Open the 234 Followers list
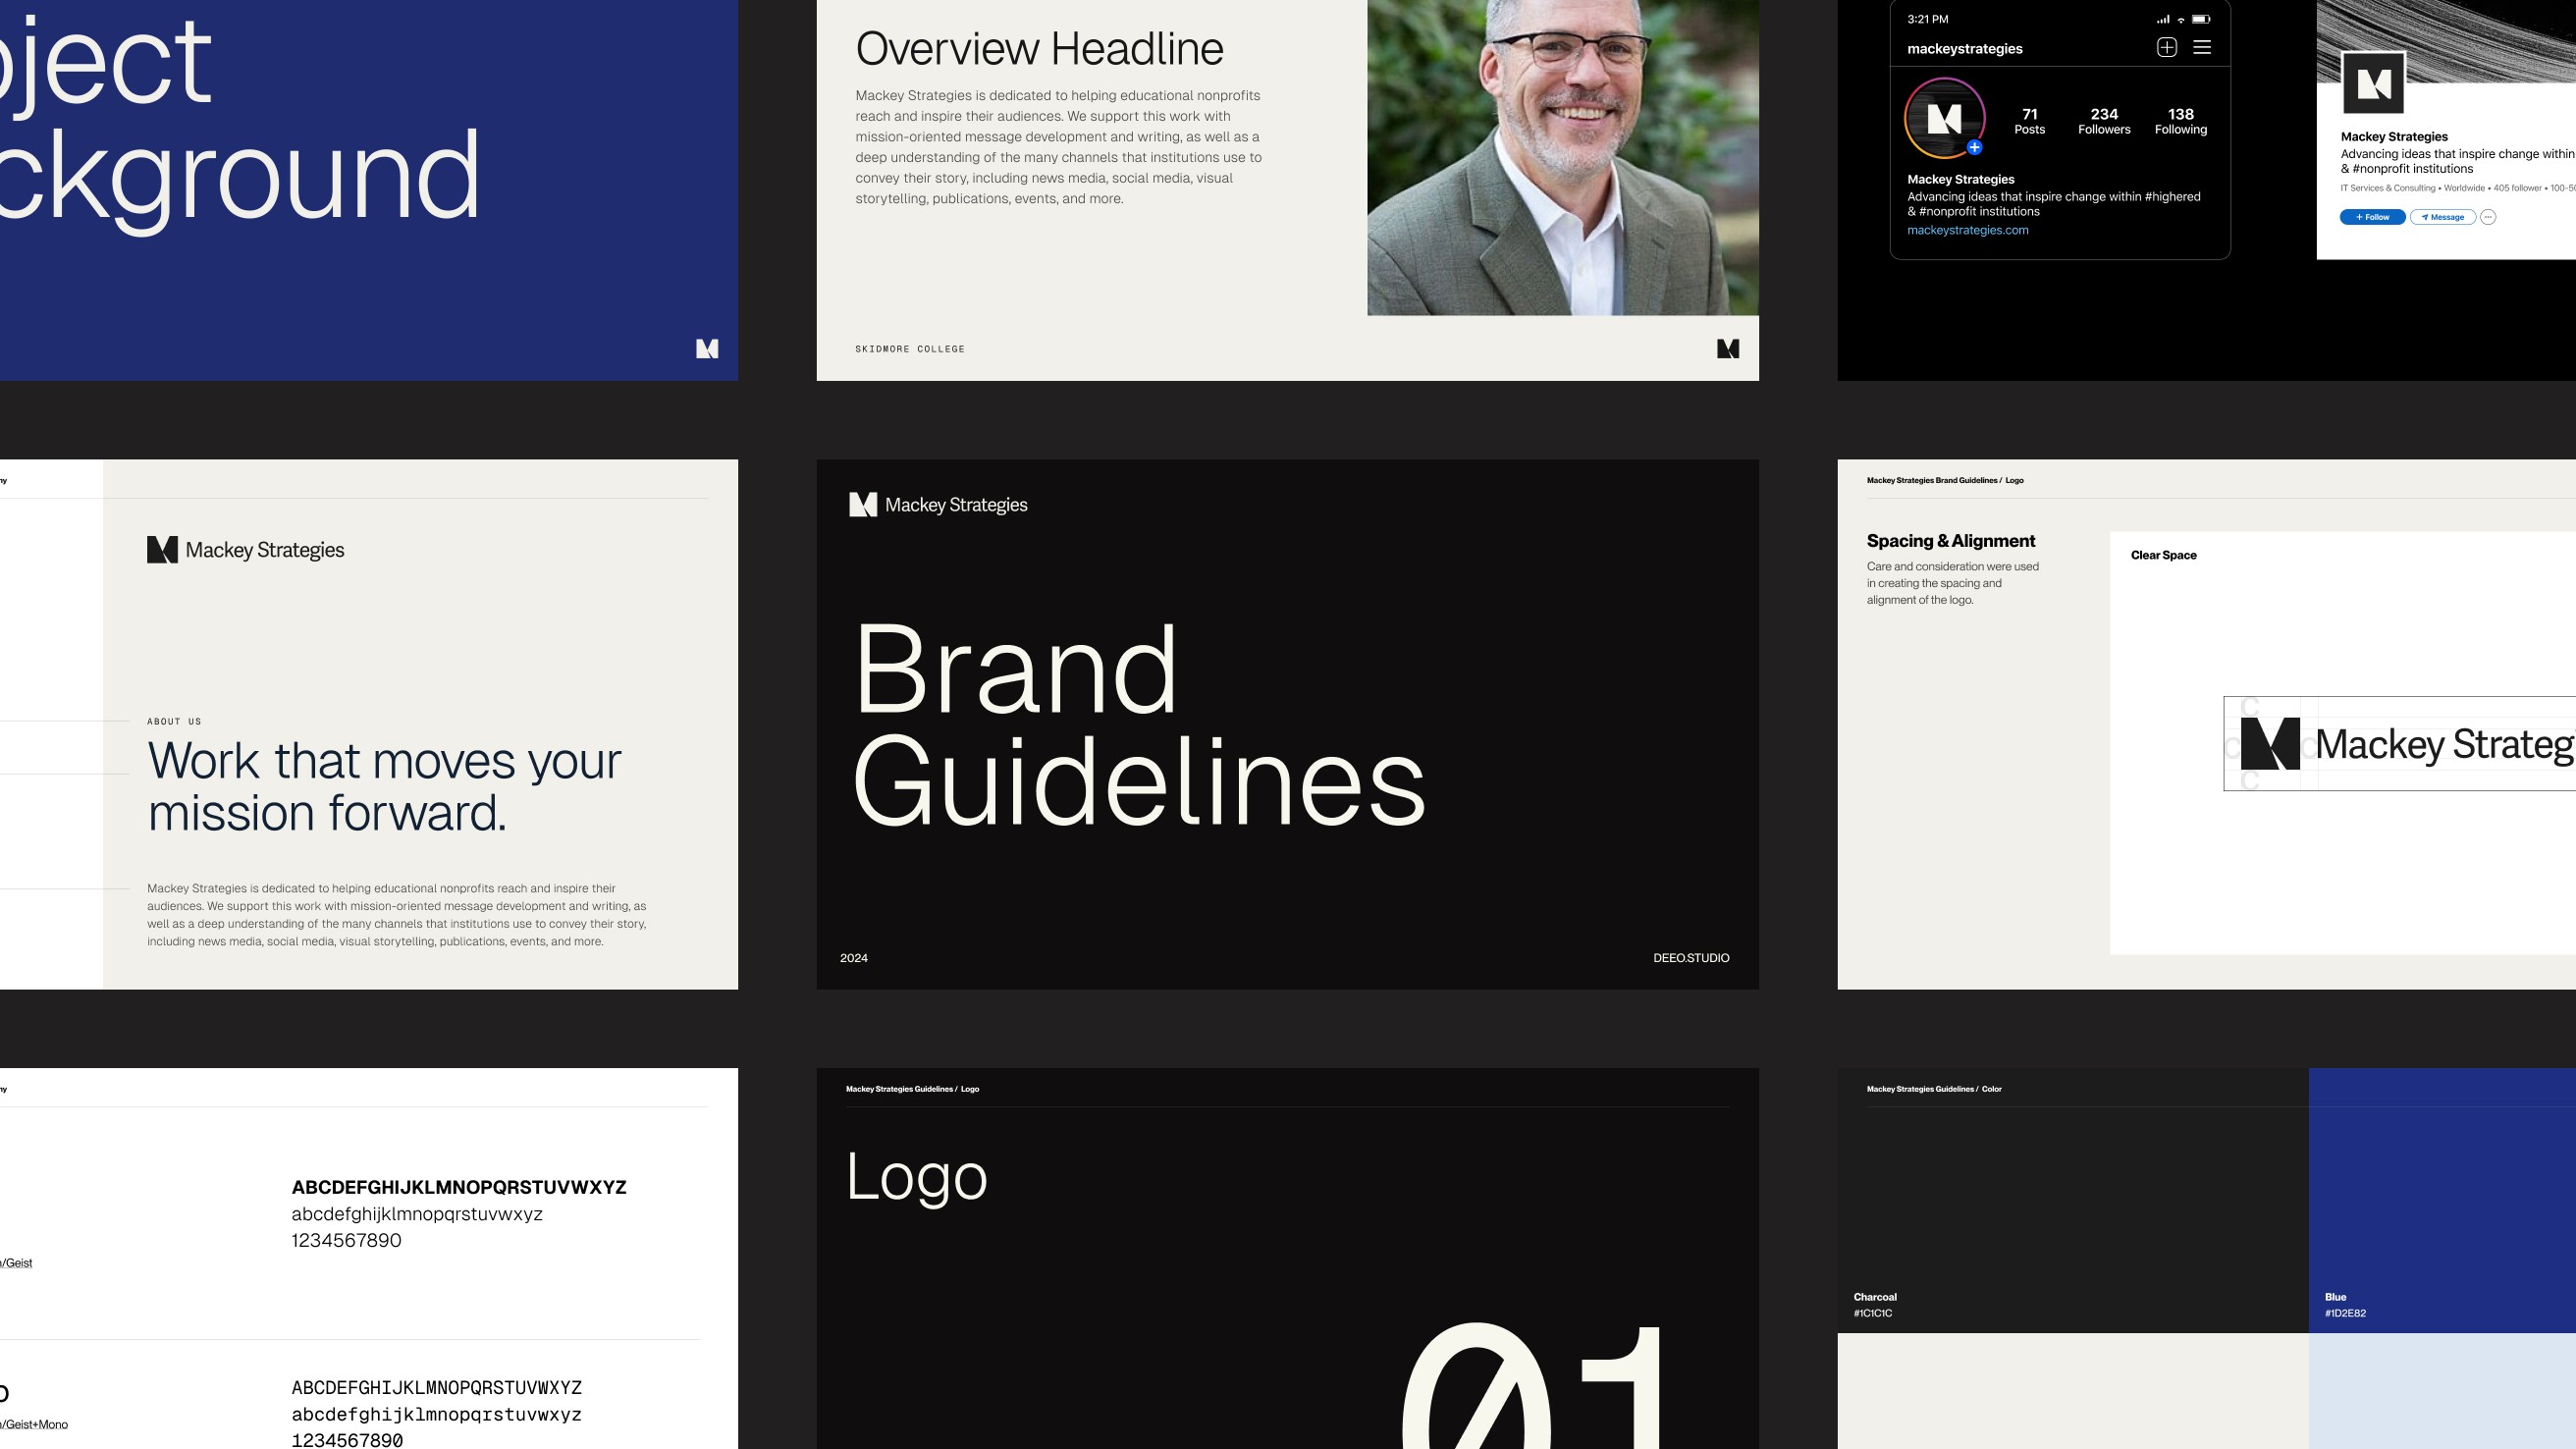The width and height of the screenshot is (2576, 1449). pos(2104,121)
